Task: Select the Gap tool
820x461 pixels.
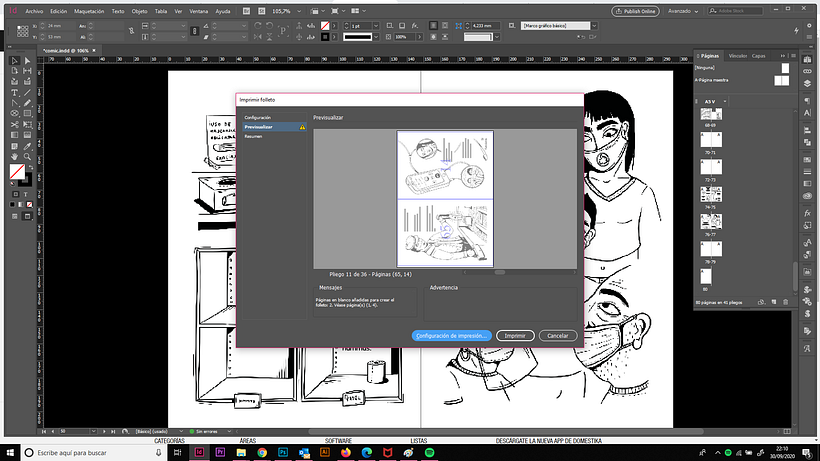Action: (x=27, y=71)
